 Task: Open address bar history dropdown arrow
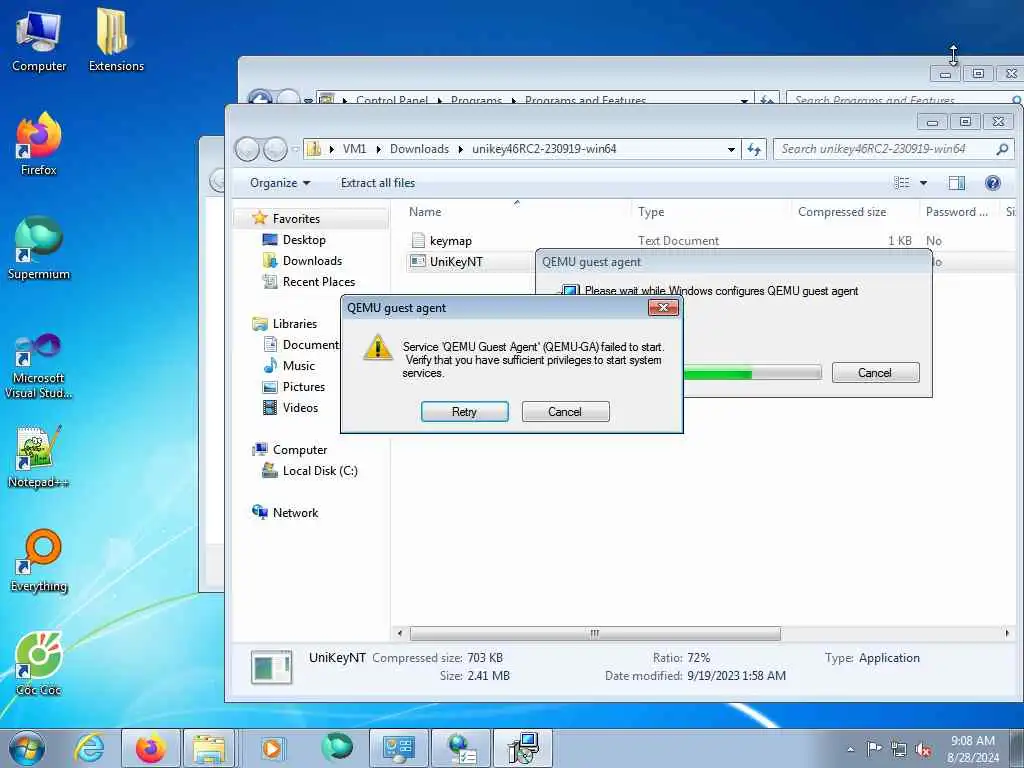pyautogui.click(x=731, y=149)
